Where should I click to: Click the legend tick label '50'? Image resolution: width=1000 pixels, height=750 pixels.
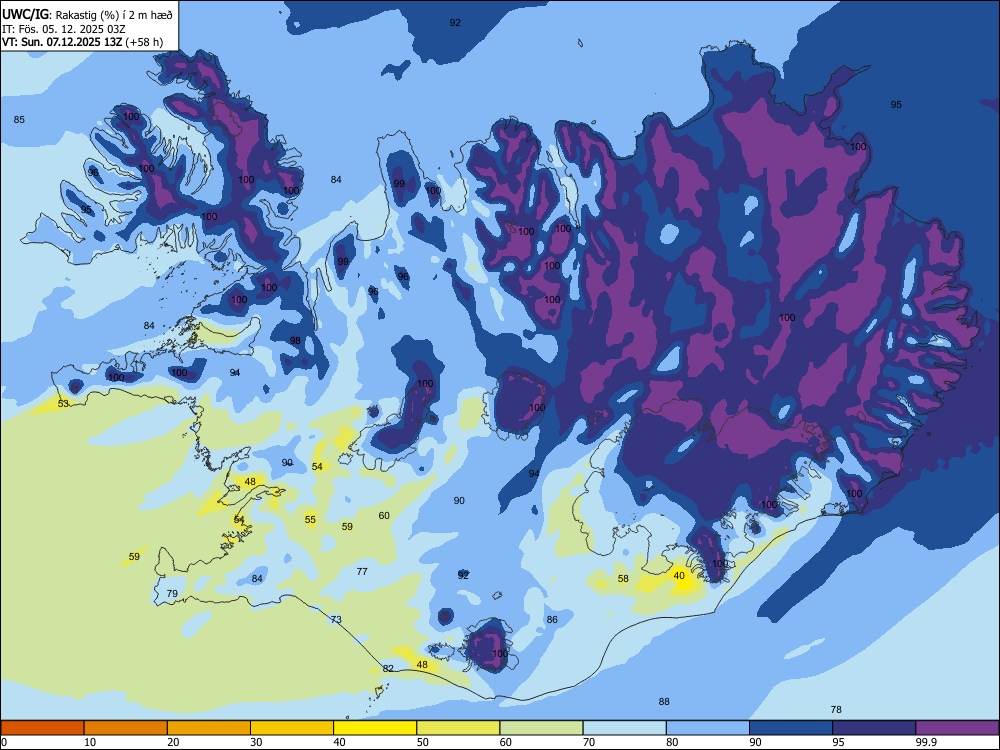[x=423, y=742]
